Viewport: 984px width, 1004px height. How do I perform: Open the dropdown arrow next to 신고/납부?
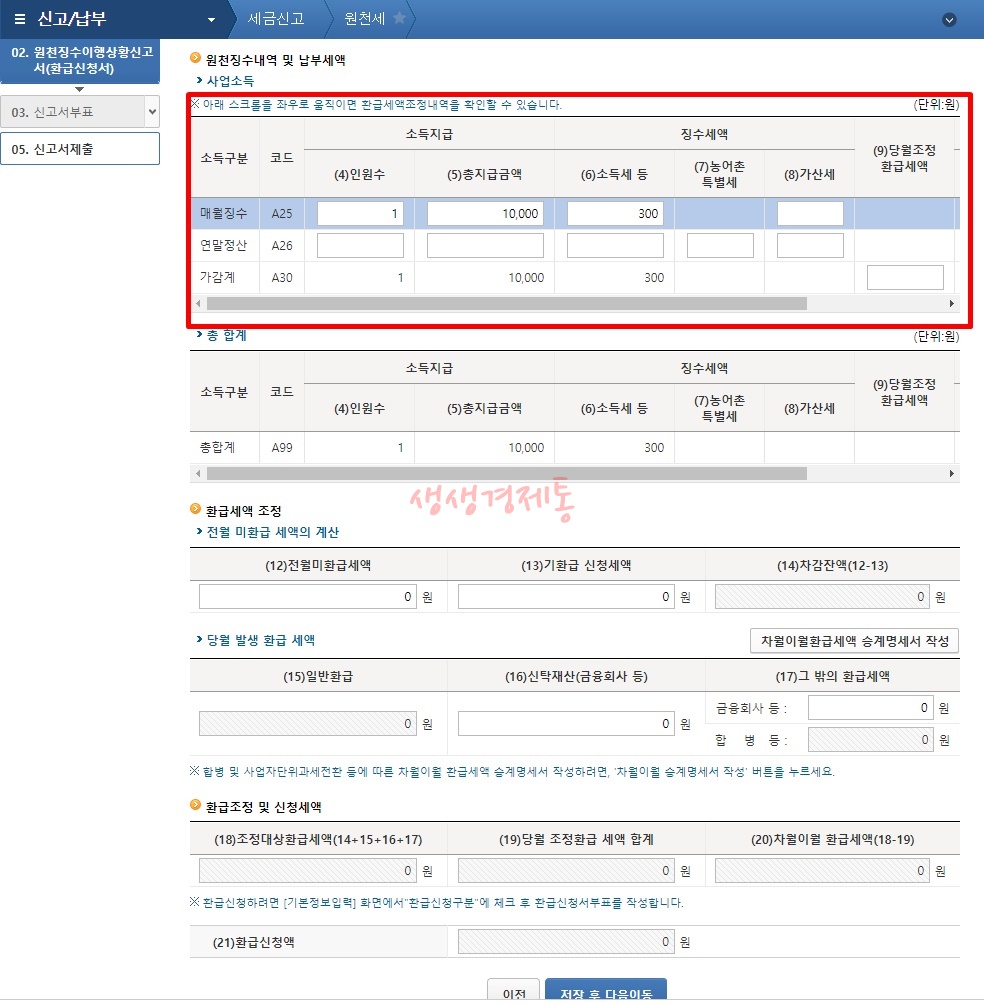210,18
